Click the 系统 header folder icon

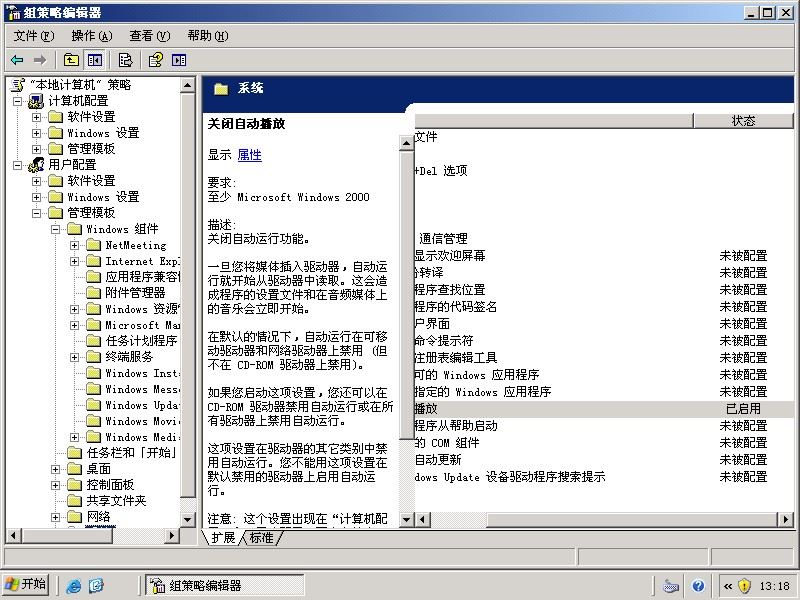[x=221, y=89]
